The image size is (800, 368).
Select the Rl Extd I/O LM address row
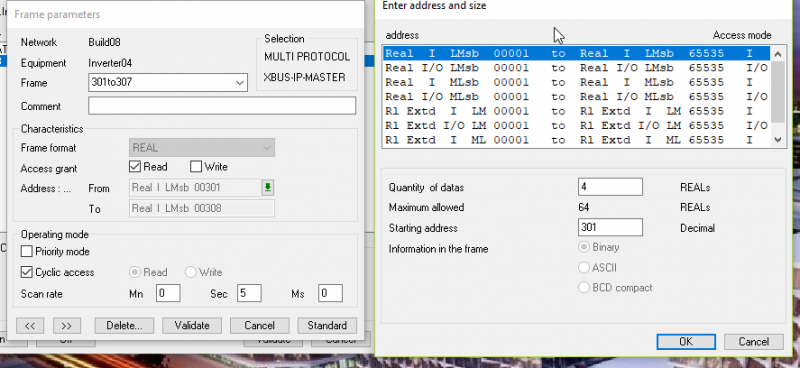577,125
